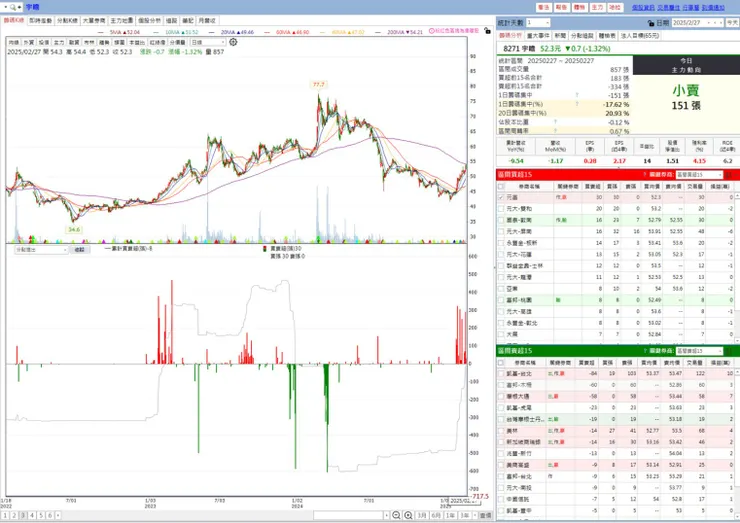Tick the 大展 broker checkbox
740x523 pixels.
click(x=501, y=334)
